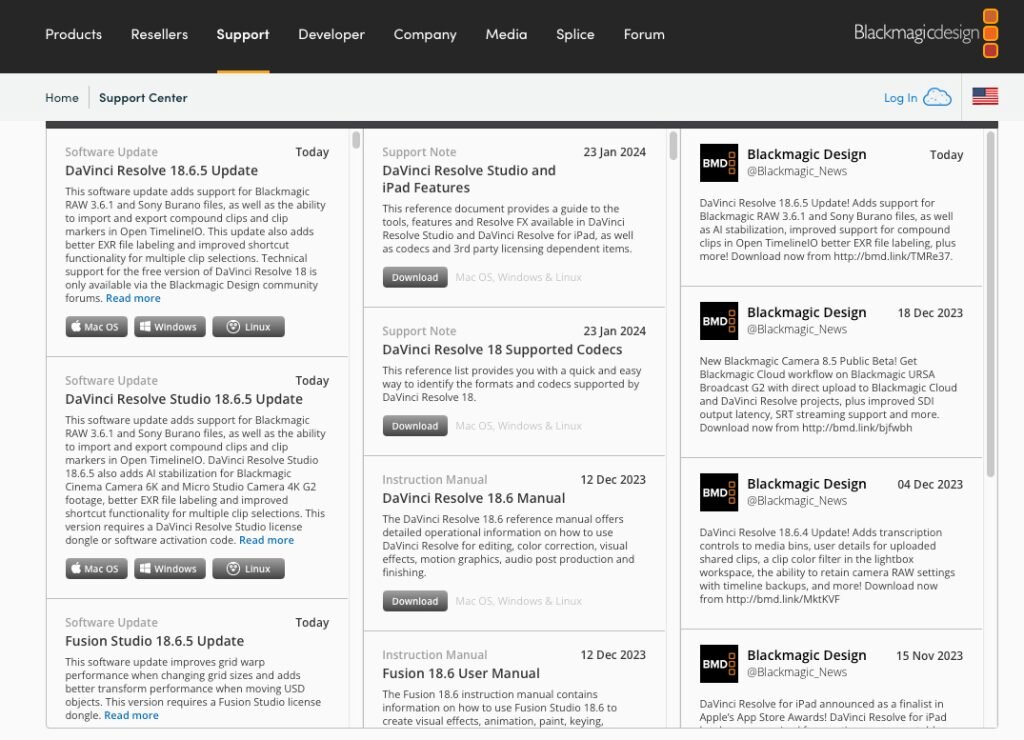Download the Studio and iPad Features note
The width and height of the screenshot is (1024, 740).
pos(415,277)
